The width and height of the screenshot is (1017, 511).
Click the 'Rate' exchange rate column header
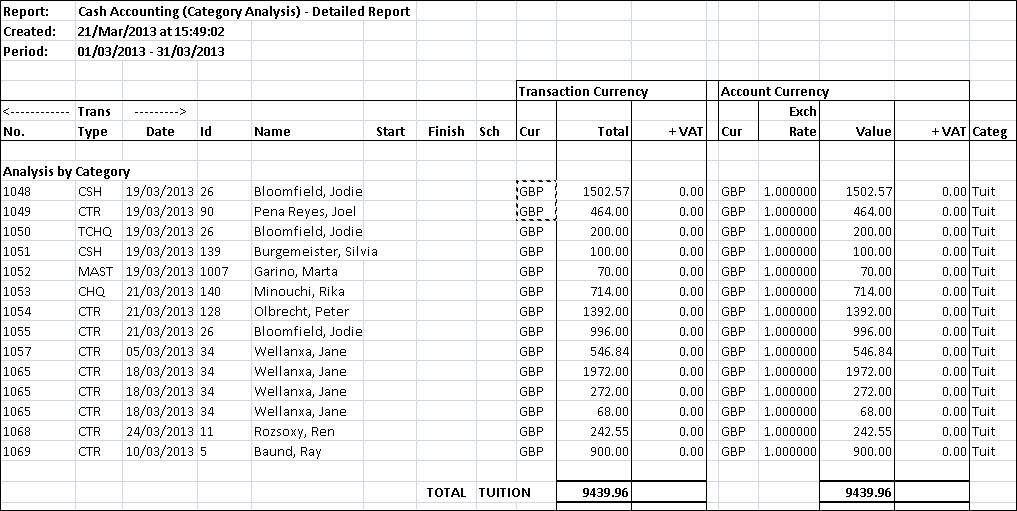[x=802, y=131]
